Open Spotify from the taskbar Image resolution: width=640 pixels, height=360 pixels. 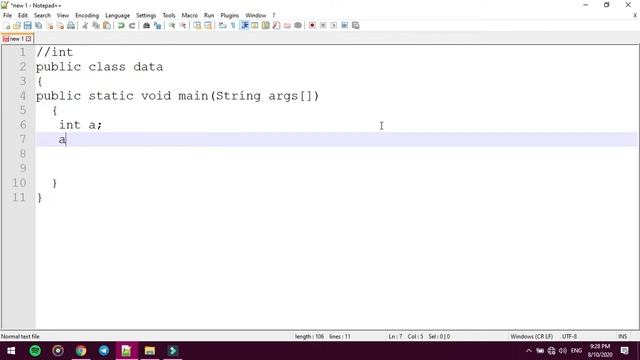pos(35,351)
